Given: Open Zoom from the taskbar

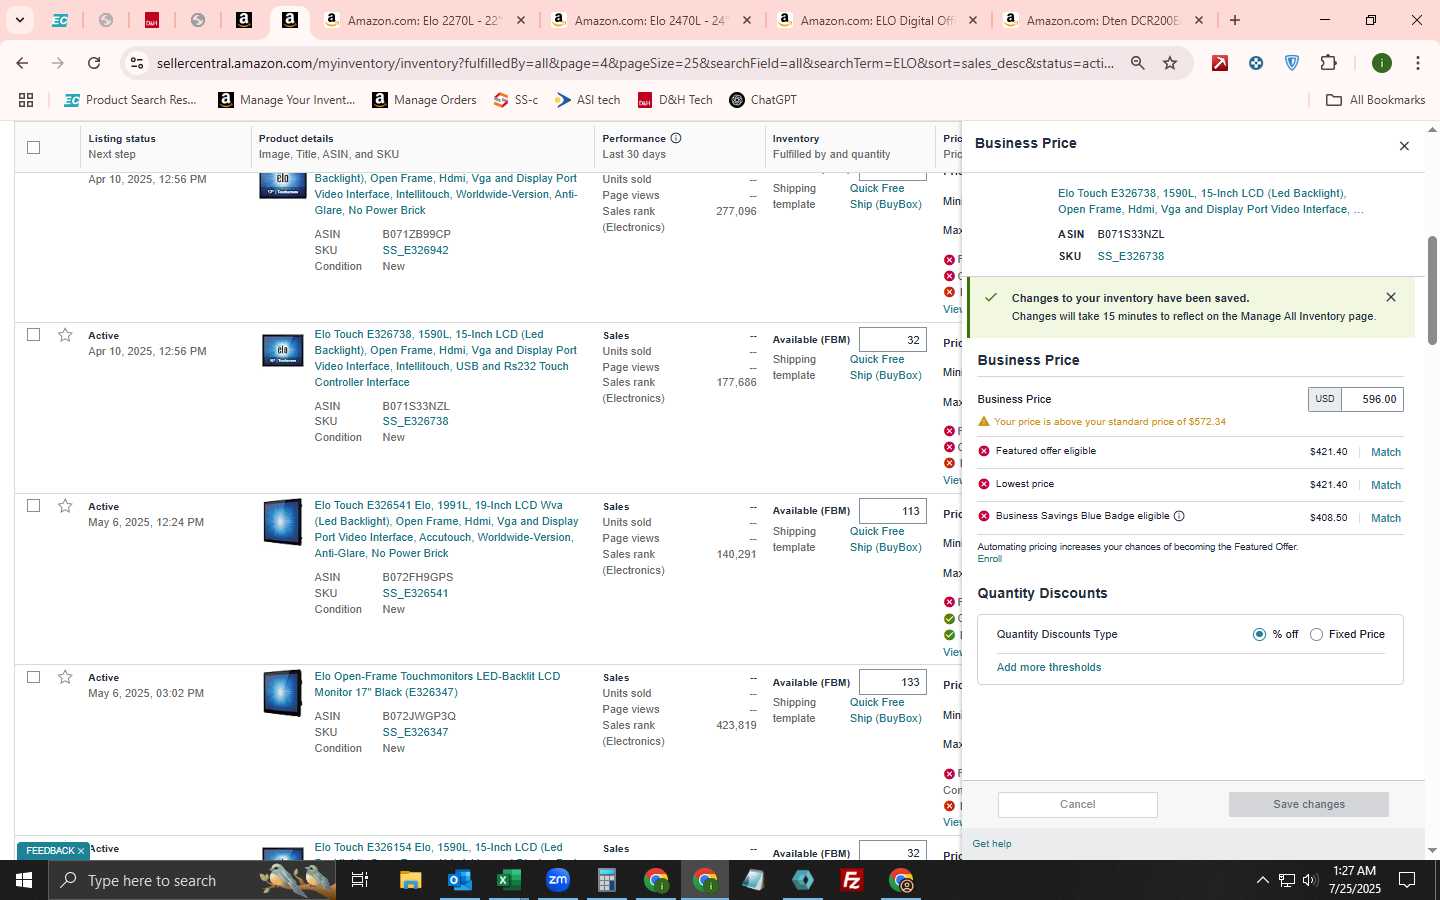Looking at the screenshot, I should click(557, 880).
